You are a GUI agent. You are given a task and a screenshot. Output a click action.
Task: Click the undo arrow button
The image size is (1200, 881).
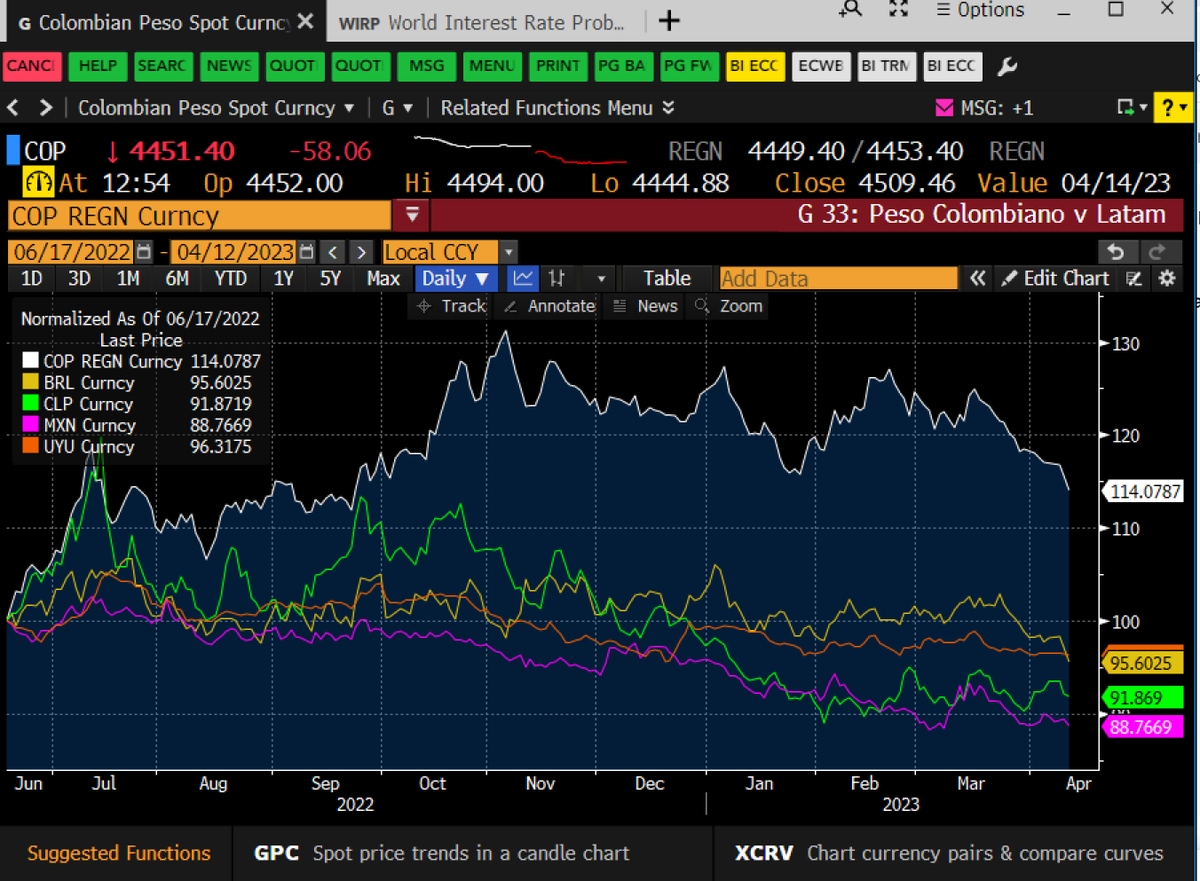point(1119,252)
